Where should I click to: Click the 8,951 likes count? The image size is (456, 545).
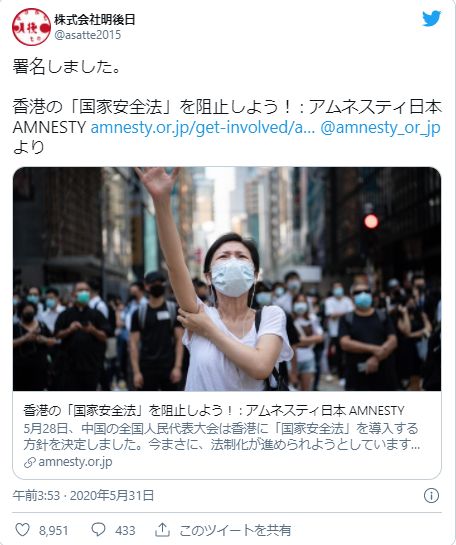click(54, 530)
